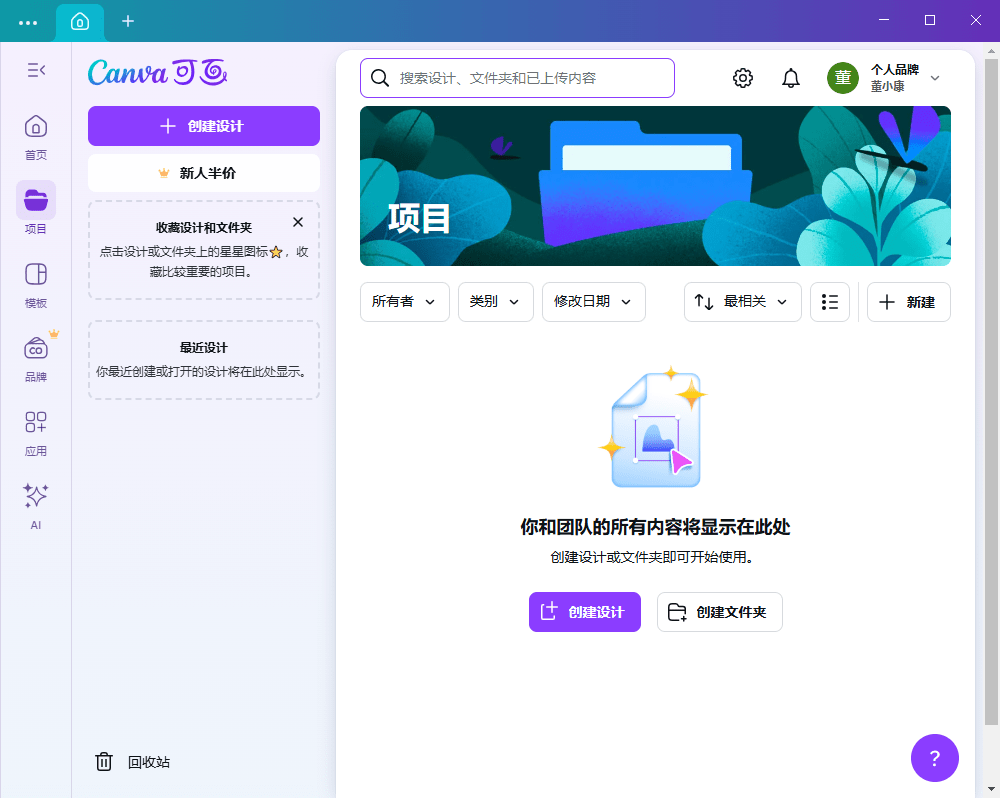Open the 回收站 trash icon
Image resolution: width=1000 pixels, height=798 pixels.
(104, 761)
